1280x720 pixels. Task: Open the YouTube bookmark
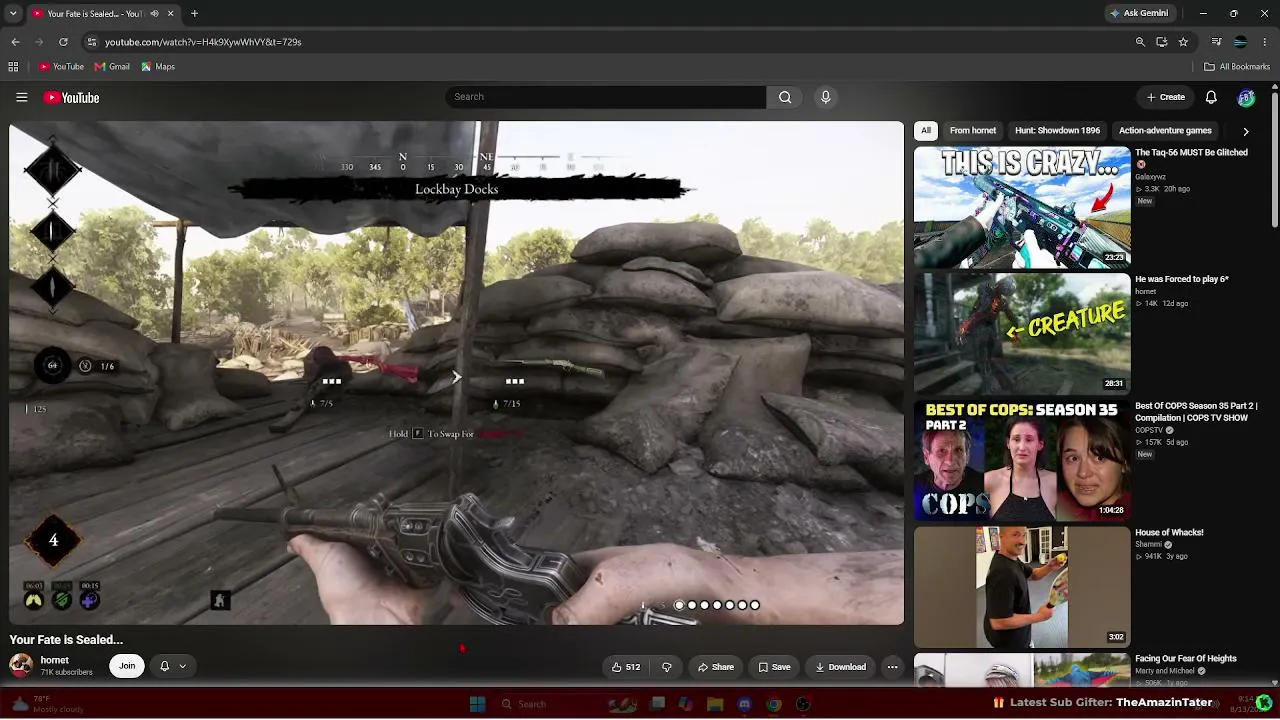click(x=61, y=67)
